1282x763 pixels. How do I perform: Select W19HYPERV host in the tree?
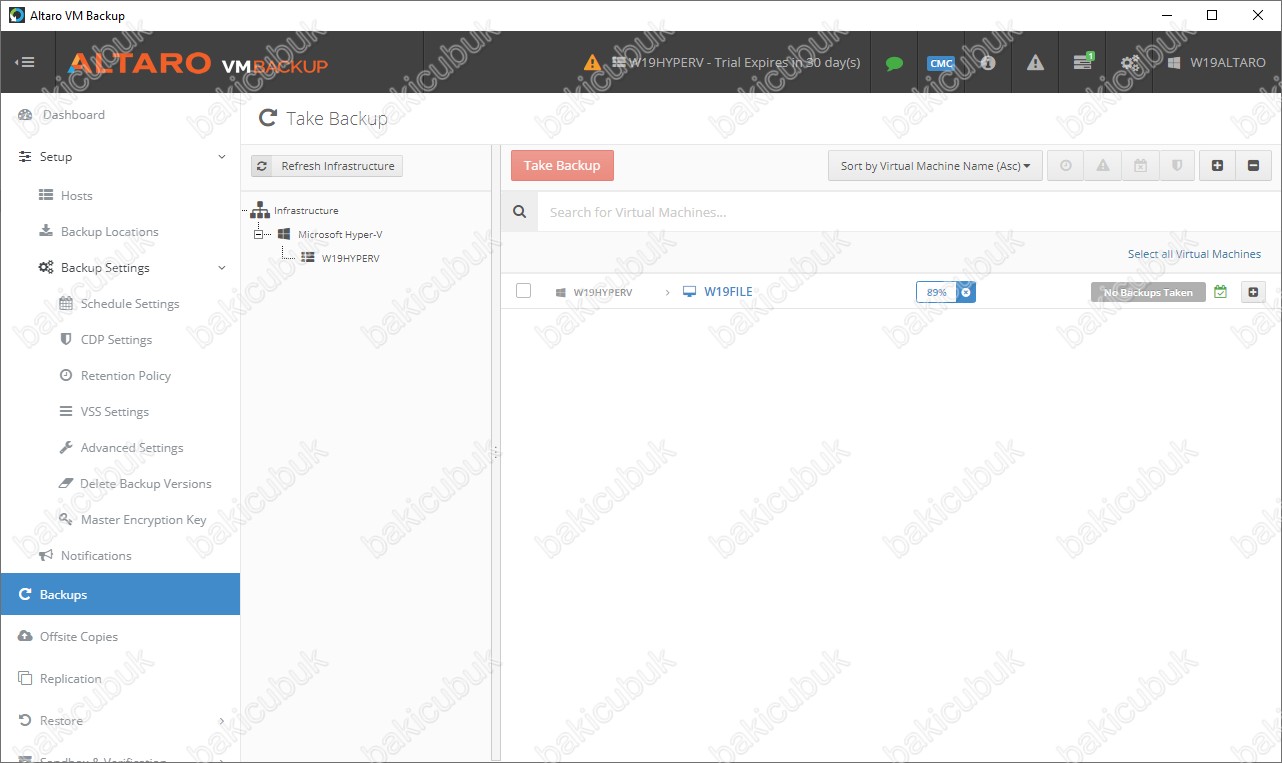pyautogui.click(x=340, y=258)
